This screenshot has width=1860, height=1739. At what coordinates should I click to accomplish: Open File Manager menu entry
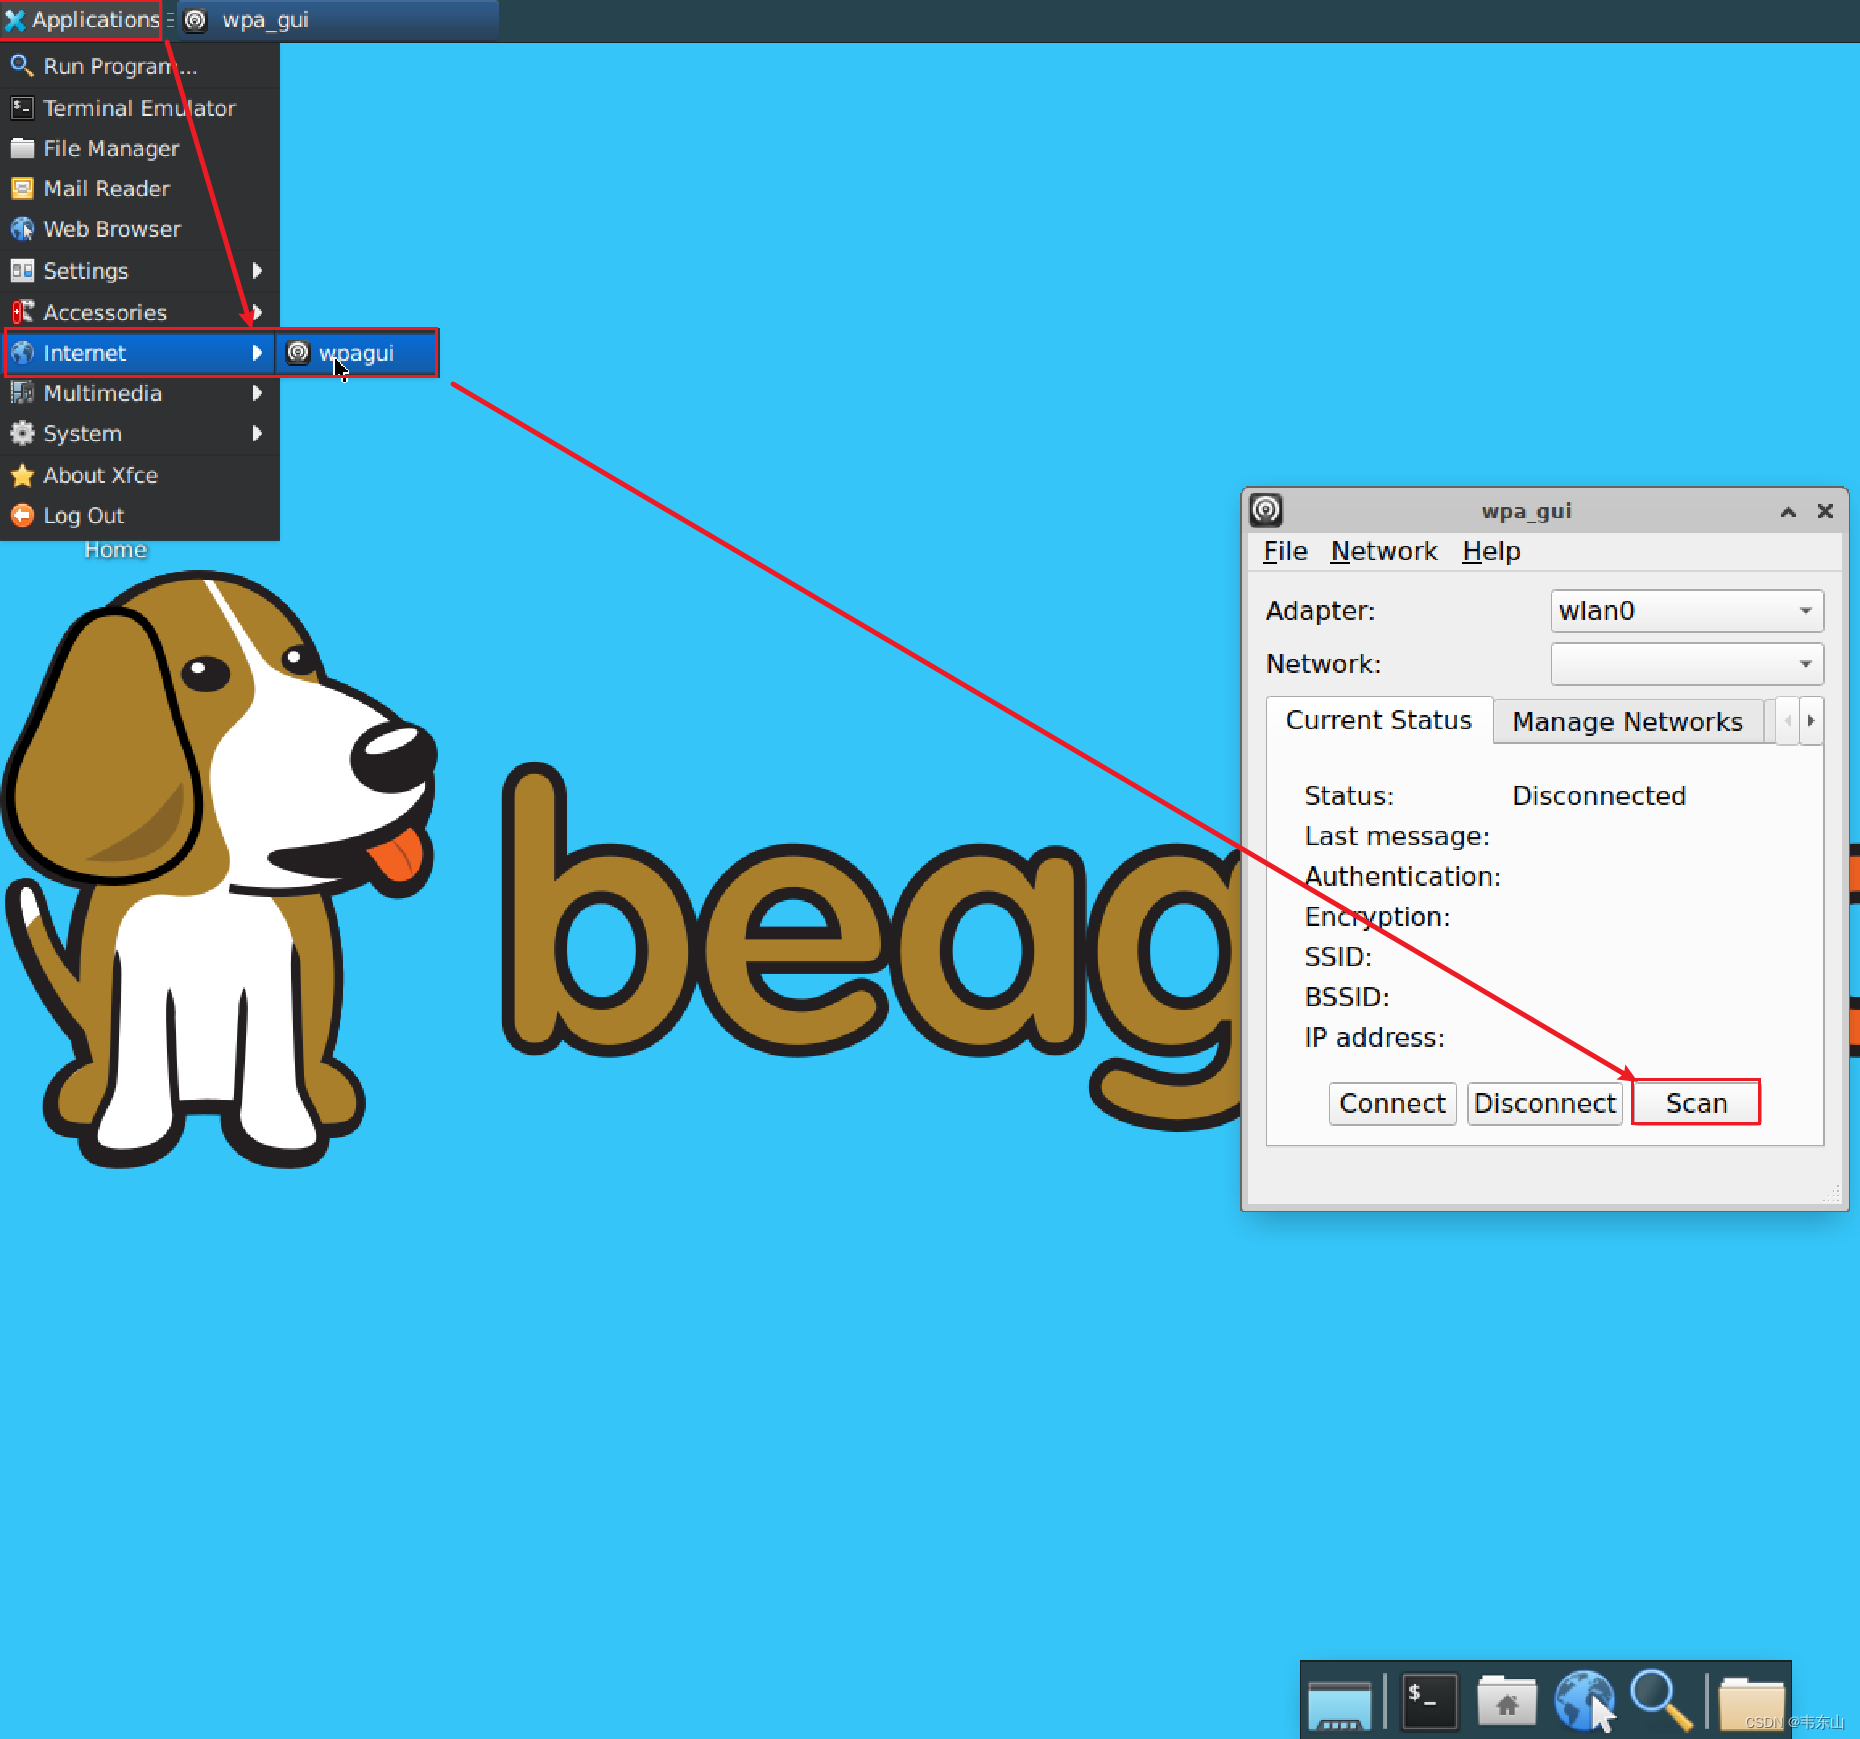[x=140, y=148]
